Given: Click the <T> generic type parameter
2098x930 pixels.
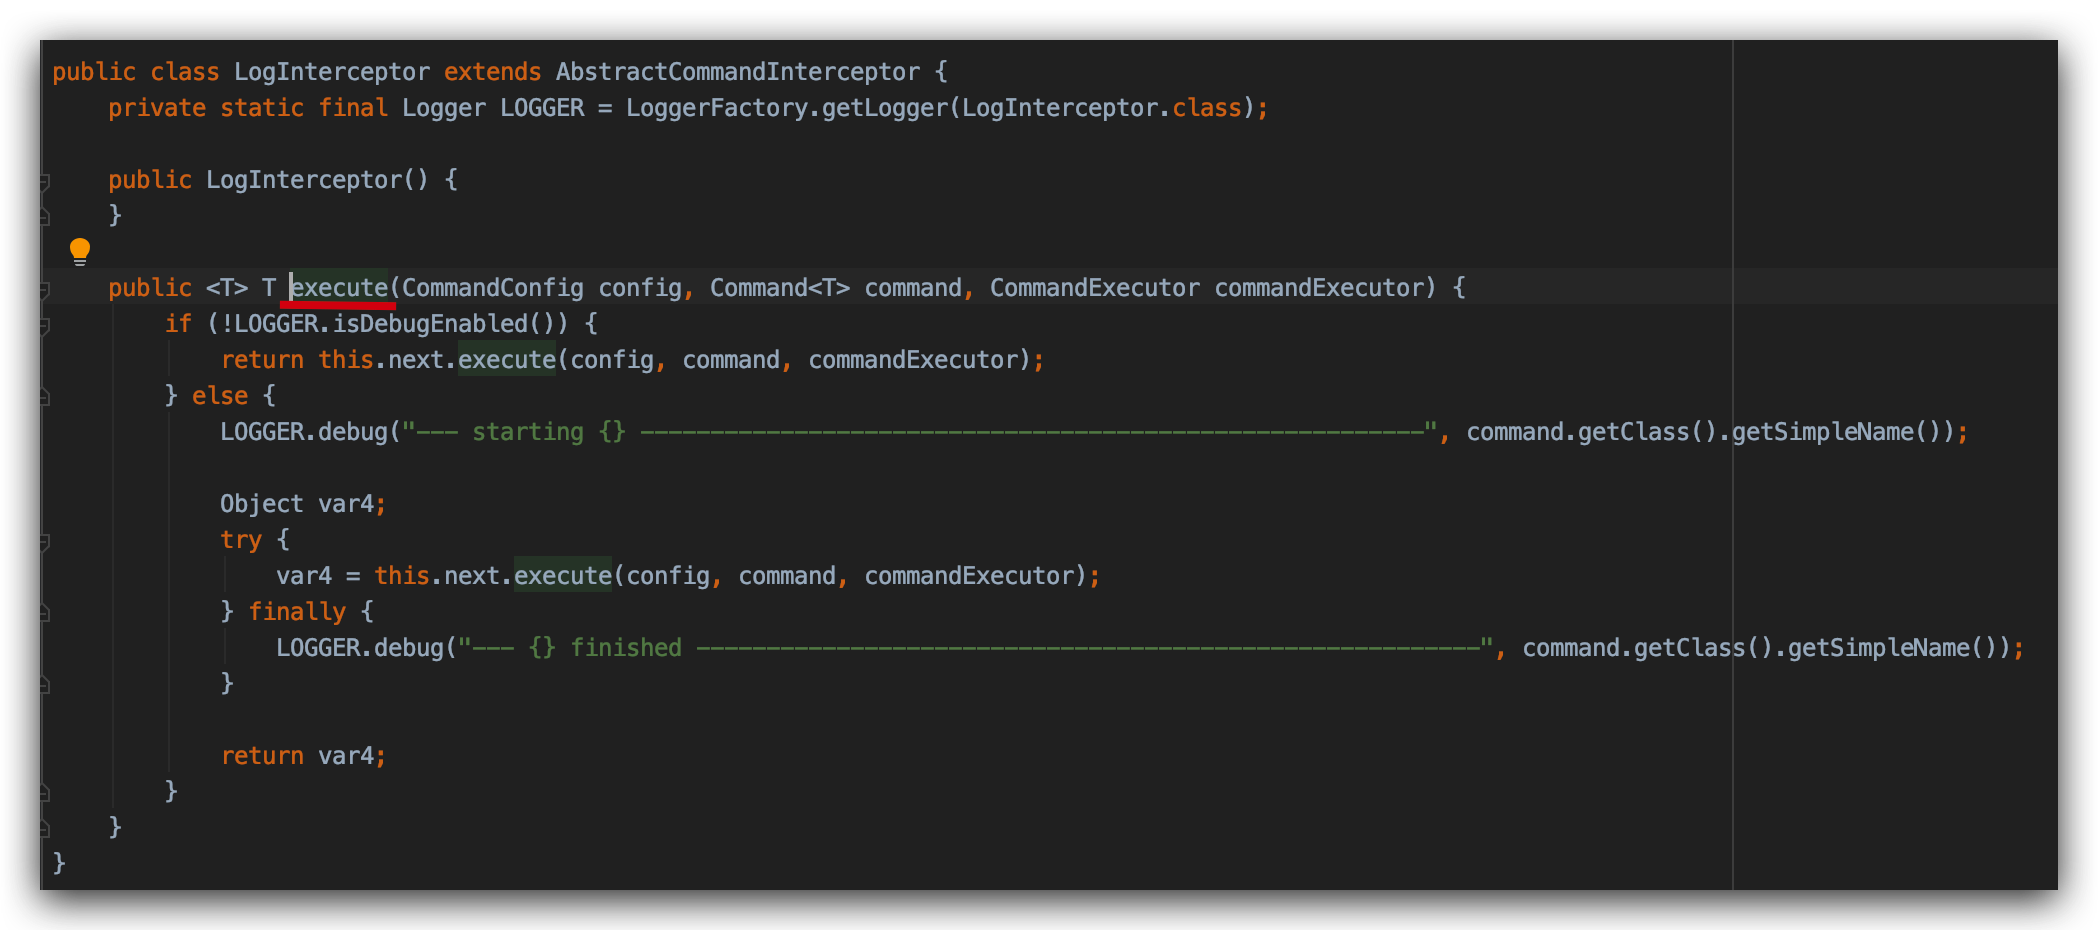Looking at the screenshot, I should (x=227, y=288).
